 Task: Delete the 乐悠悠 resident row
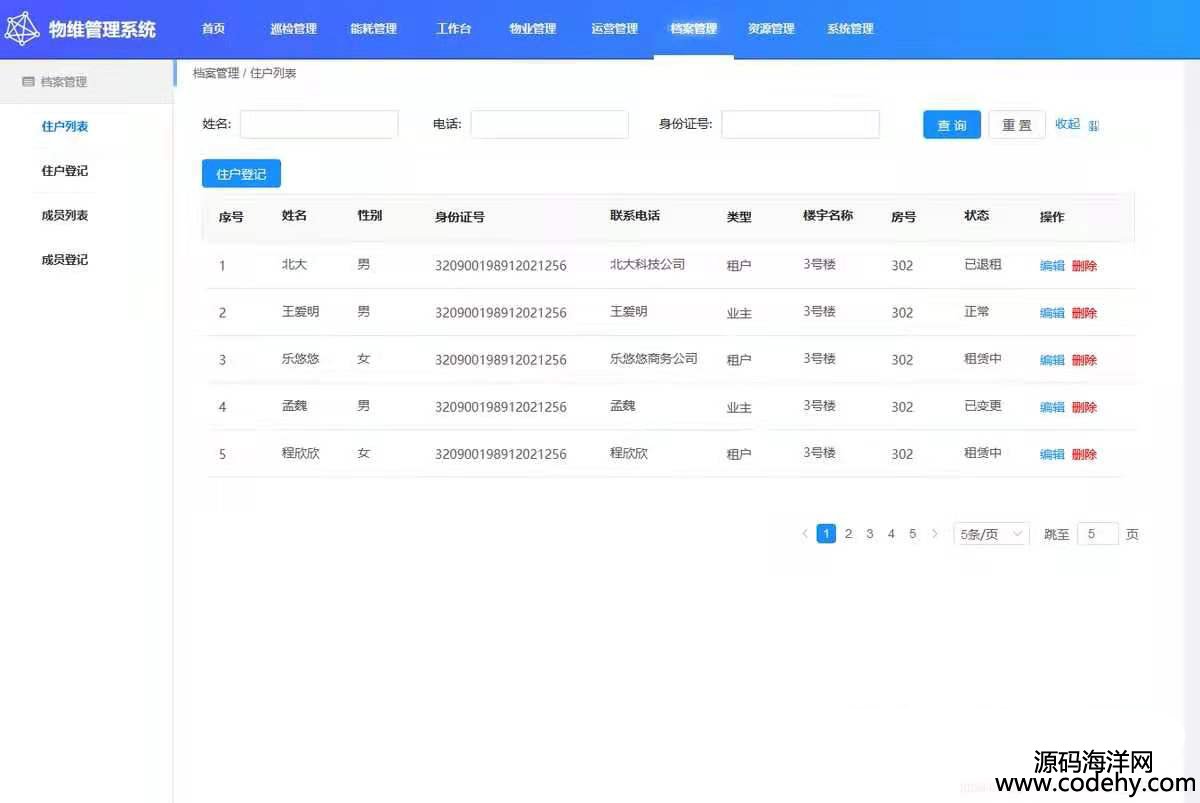coord(1084,360)
